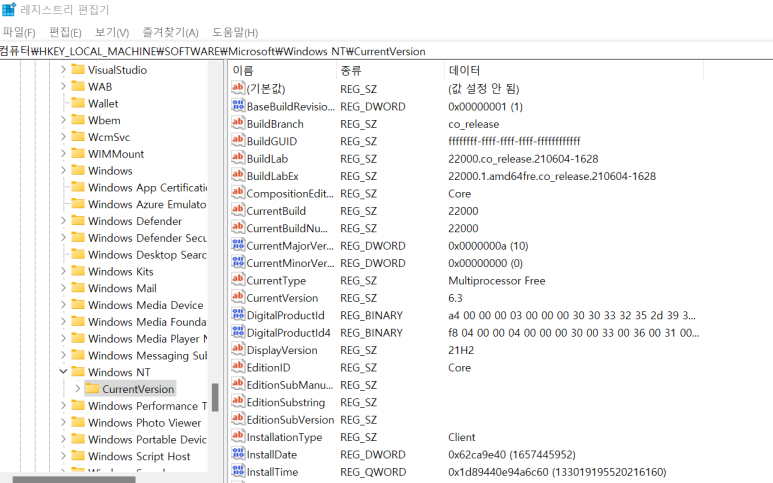
Task: Open the 즐겨찾기(A) menu
Action: pos(170,33)
